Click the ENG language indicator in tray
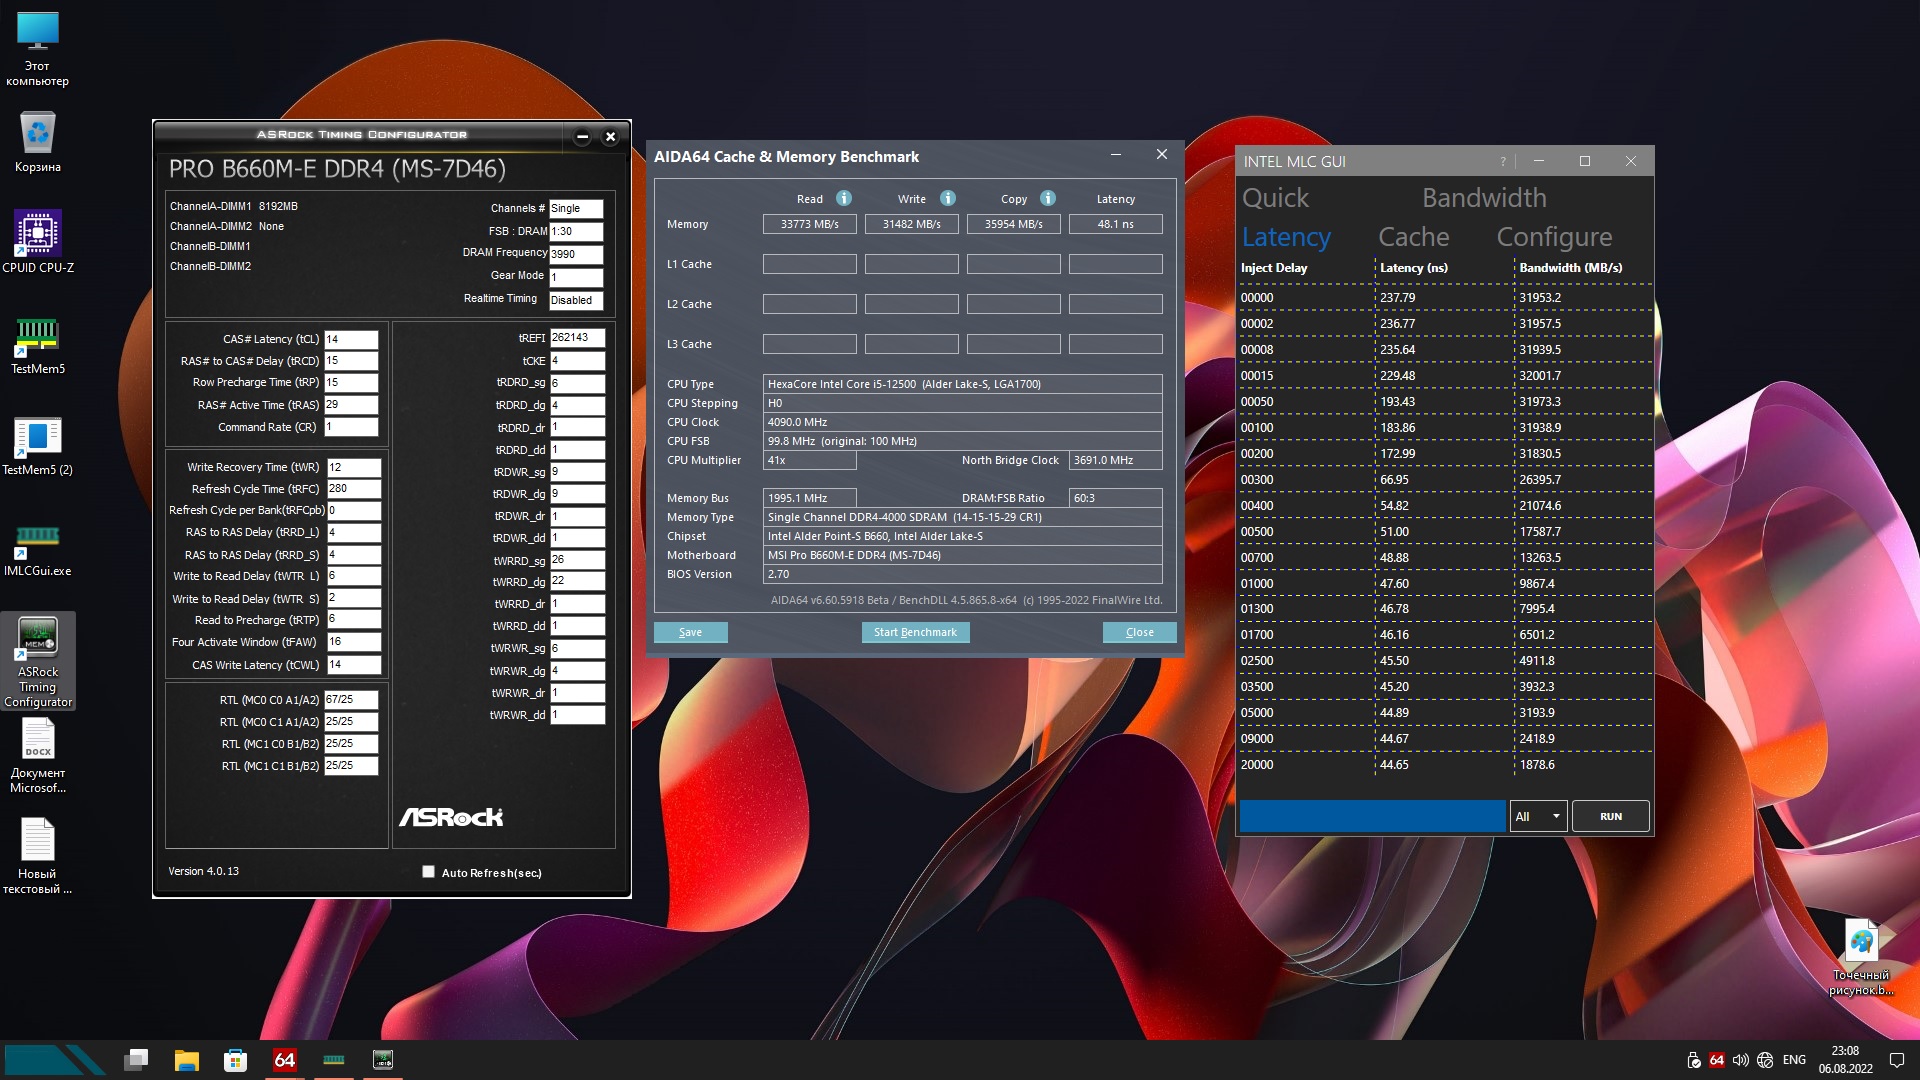This screenshot has height=1080, width=1920. tap(1794, 1060)
